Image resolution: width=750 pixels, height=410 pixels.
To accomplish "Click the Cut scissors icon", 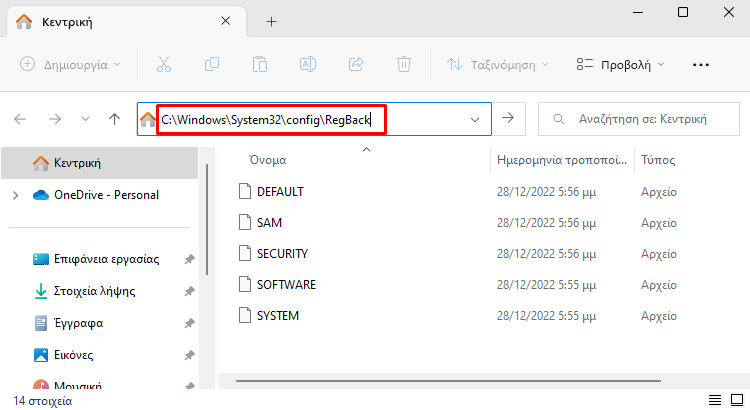I will pos(164,64).
